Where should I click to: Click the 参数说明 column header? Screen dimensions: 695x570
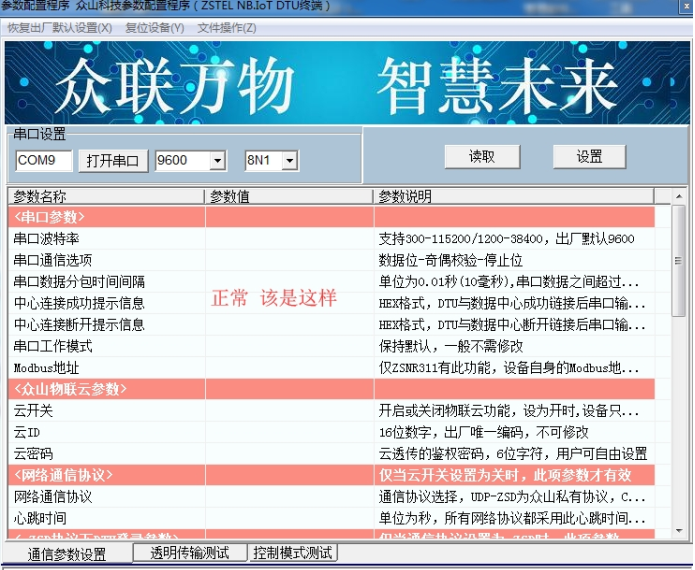pos(514,196)
